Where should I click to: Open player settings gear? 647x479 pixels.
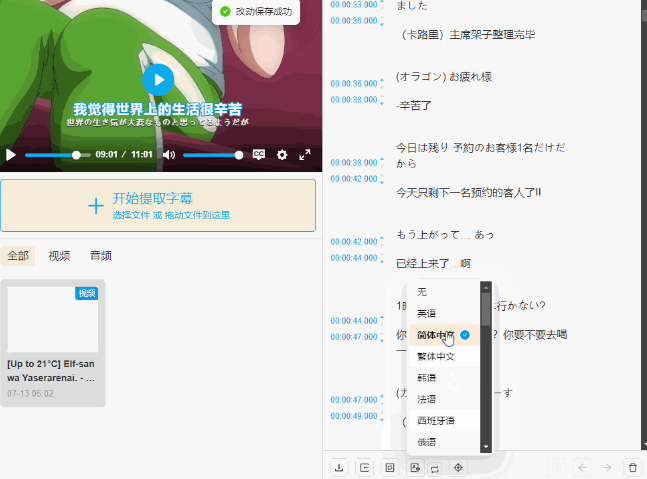click(282, 155)
